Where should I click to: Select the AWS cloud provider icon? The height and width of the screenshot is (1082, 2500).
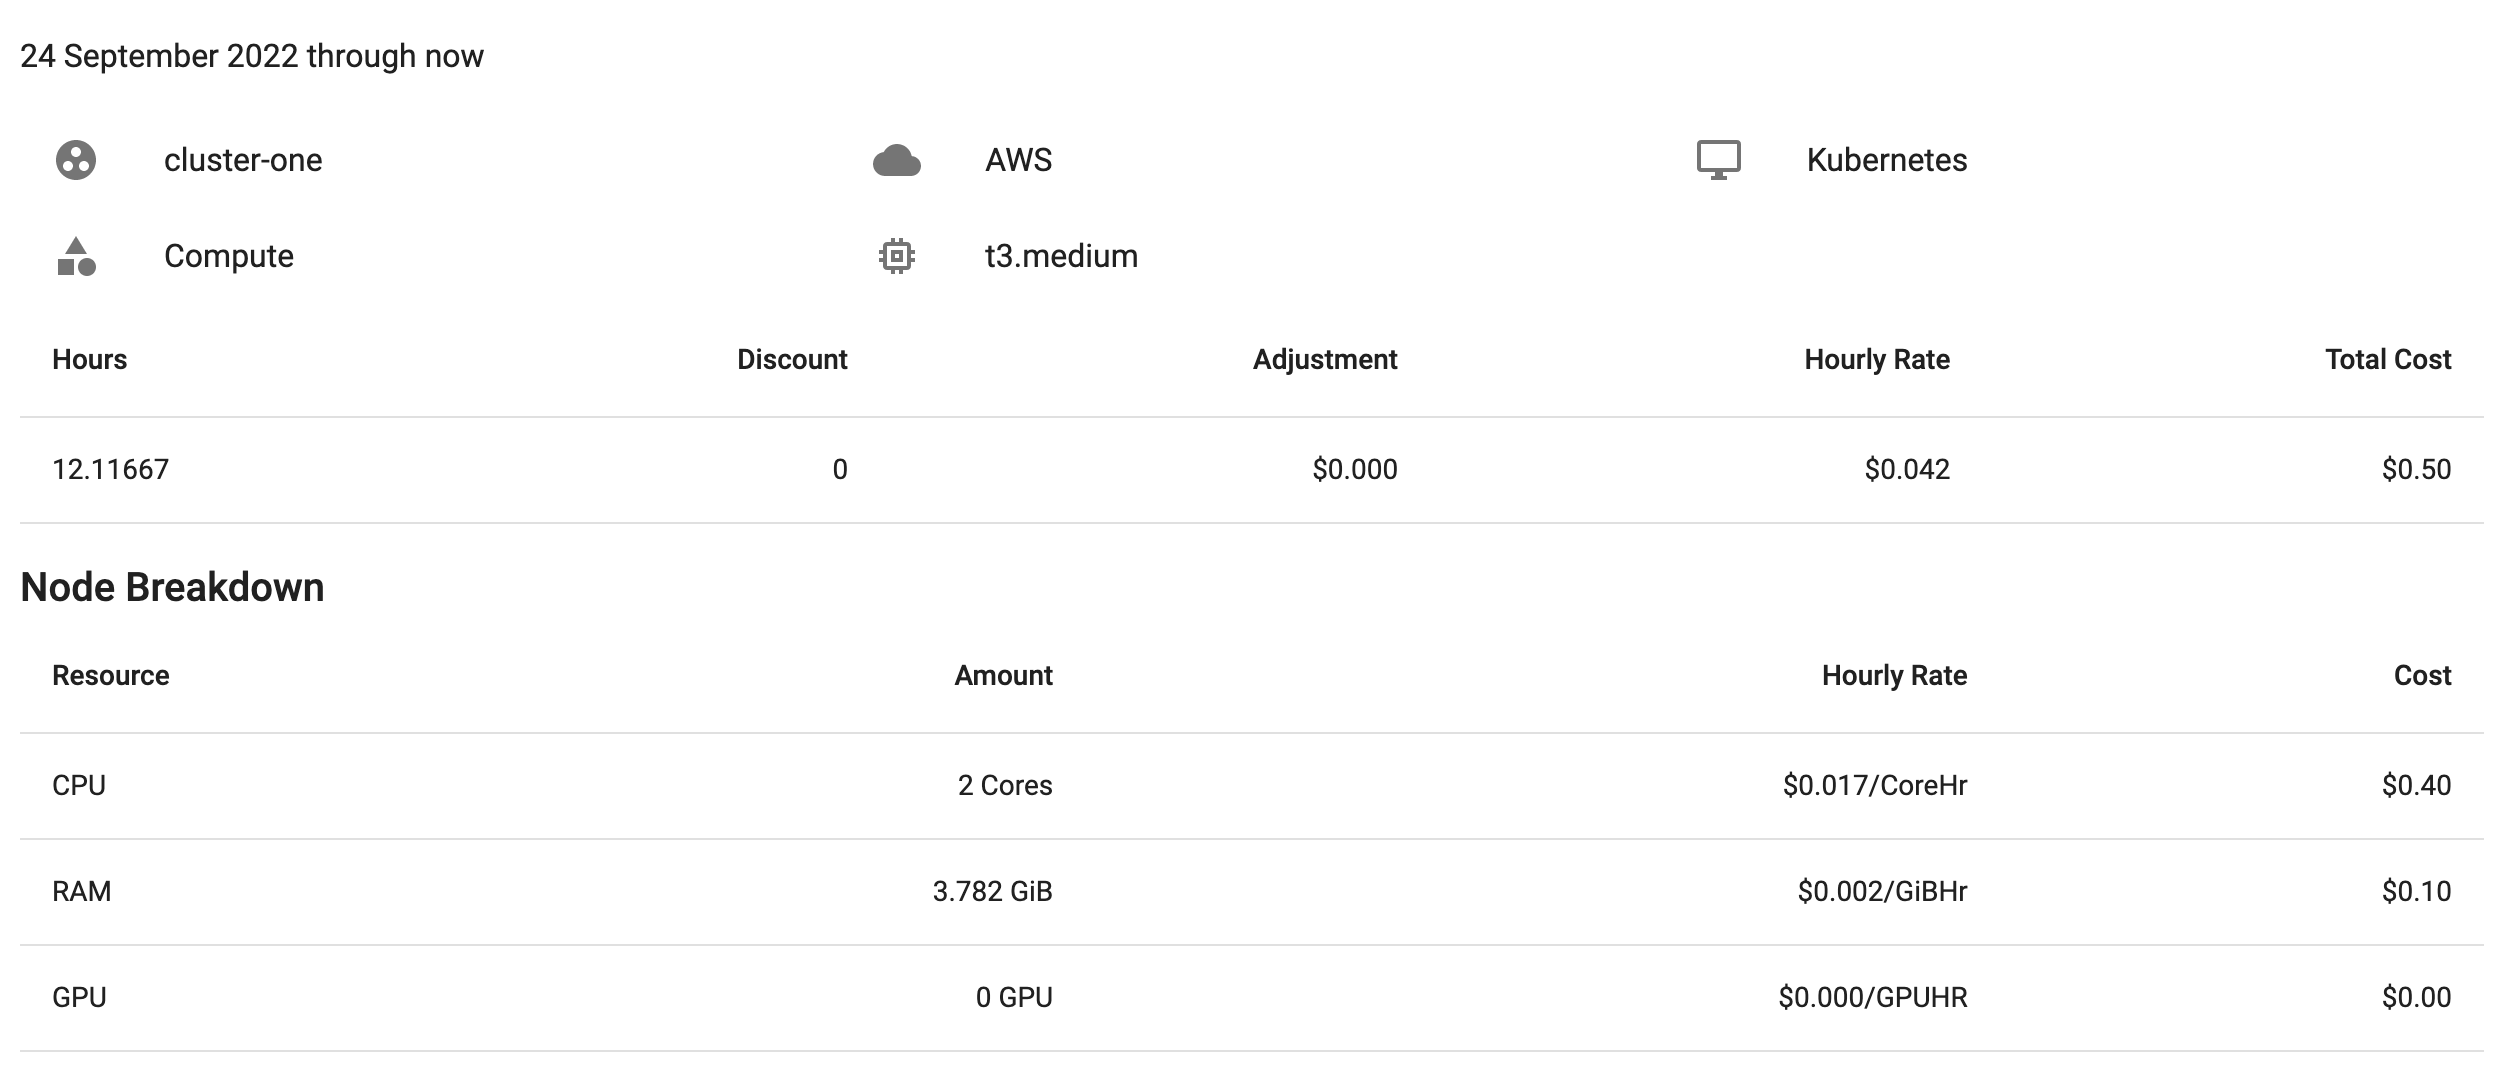(897, 160)
